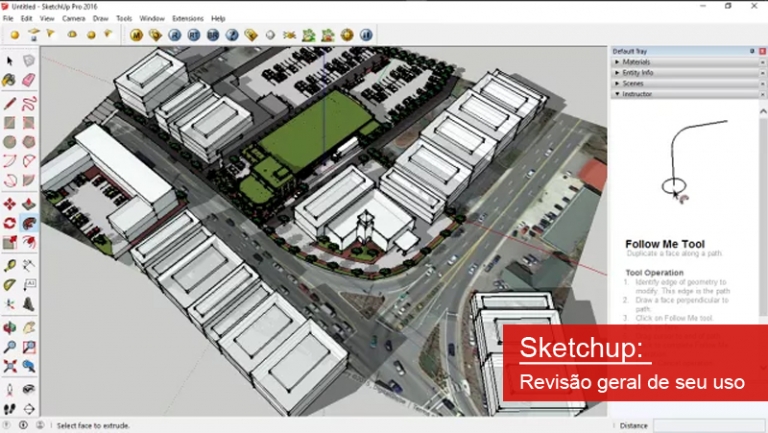Select the Axes tool
The height and width of the screenshot is (433, 768).
[x=10, y=304]
